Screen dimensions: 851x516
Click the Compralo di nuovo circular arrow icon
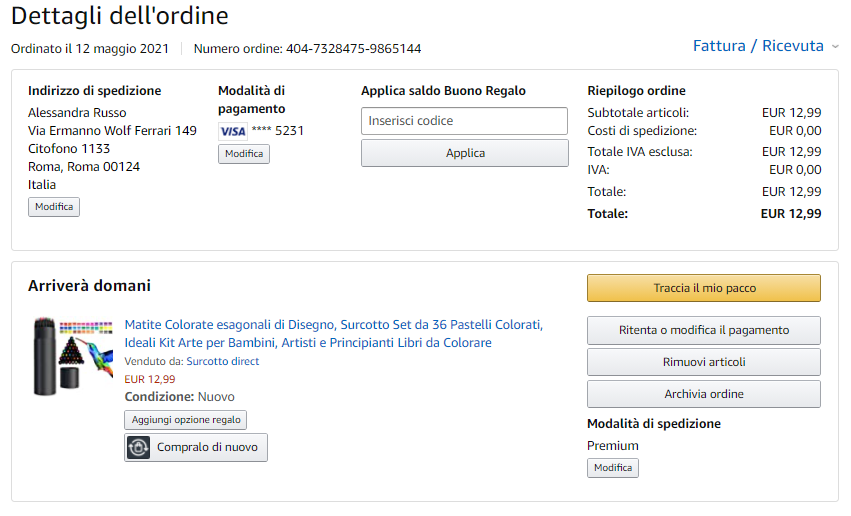[140, 447]
